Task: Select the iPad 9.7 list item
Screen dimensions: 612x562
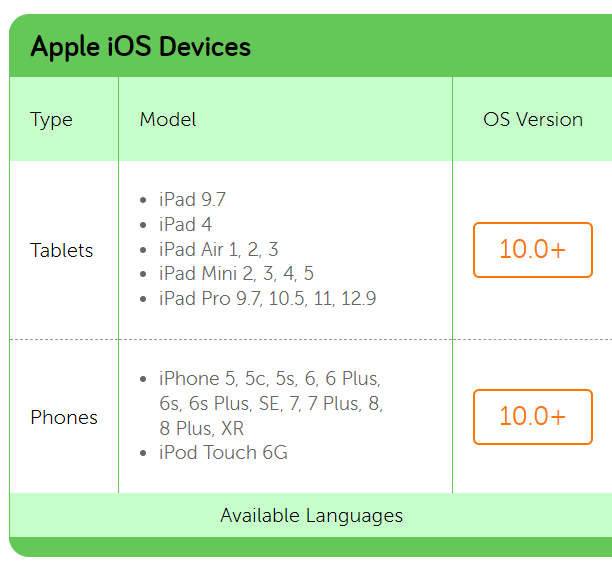Action: [x=192, y=199]
